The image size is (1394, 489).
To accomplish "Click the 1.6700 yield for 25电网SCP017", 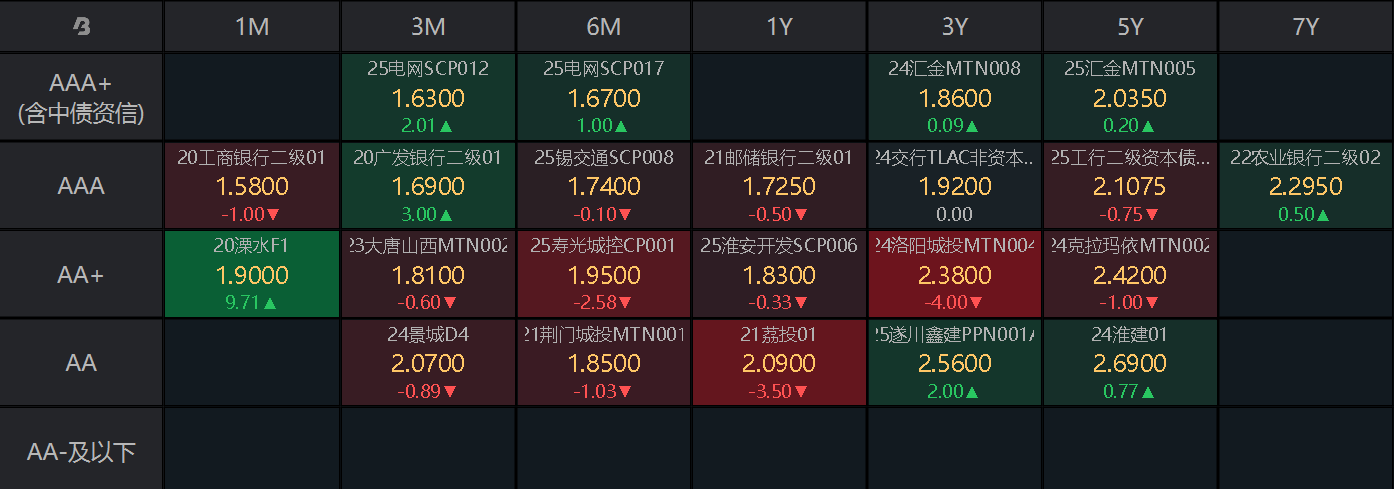I will point(604,98).
